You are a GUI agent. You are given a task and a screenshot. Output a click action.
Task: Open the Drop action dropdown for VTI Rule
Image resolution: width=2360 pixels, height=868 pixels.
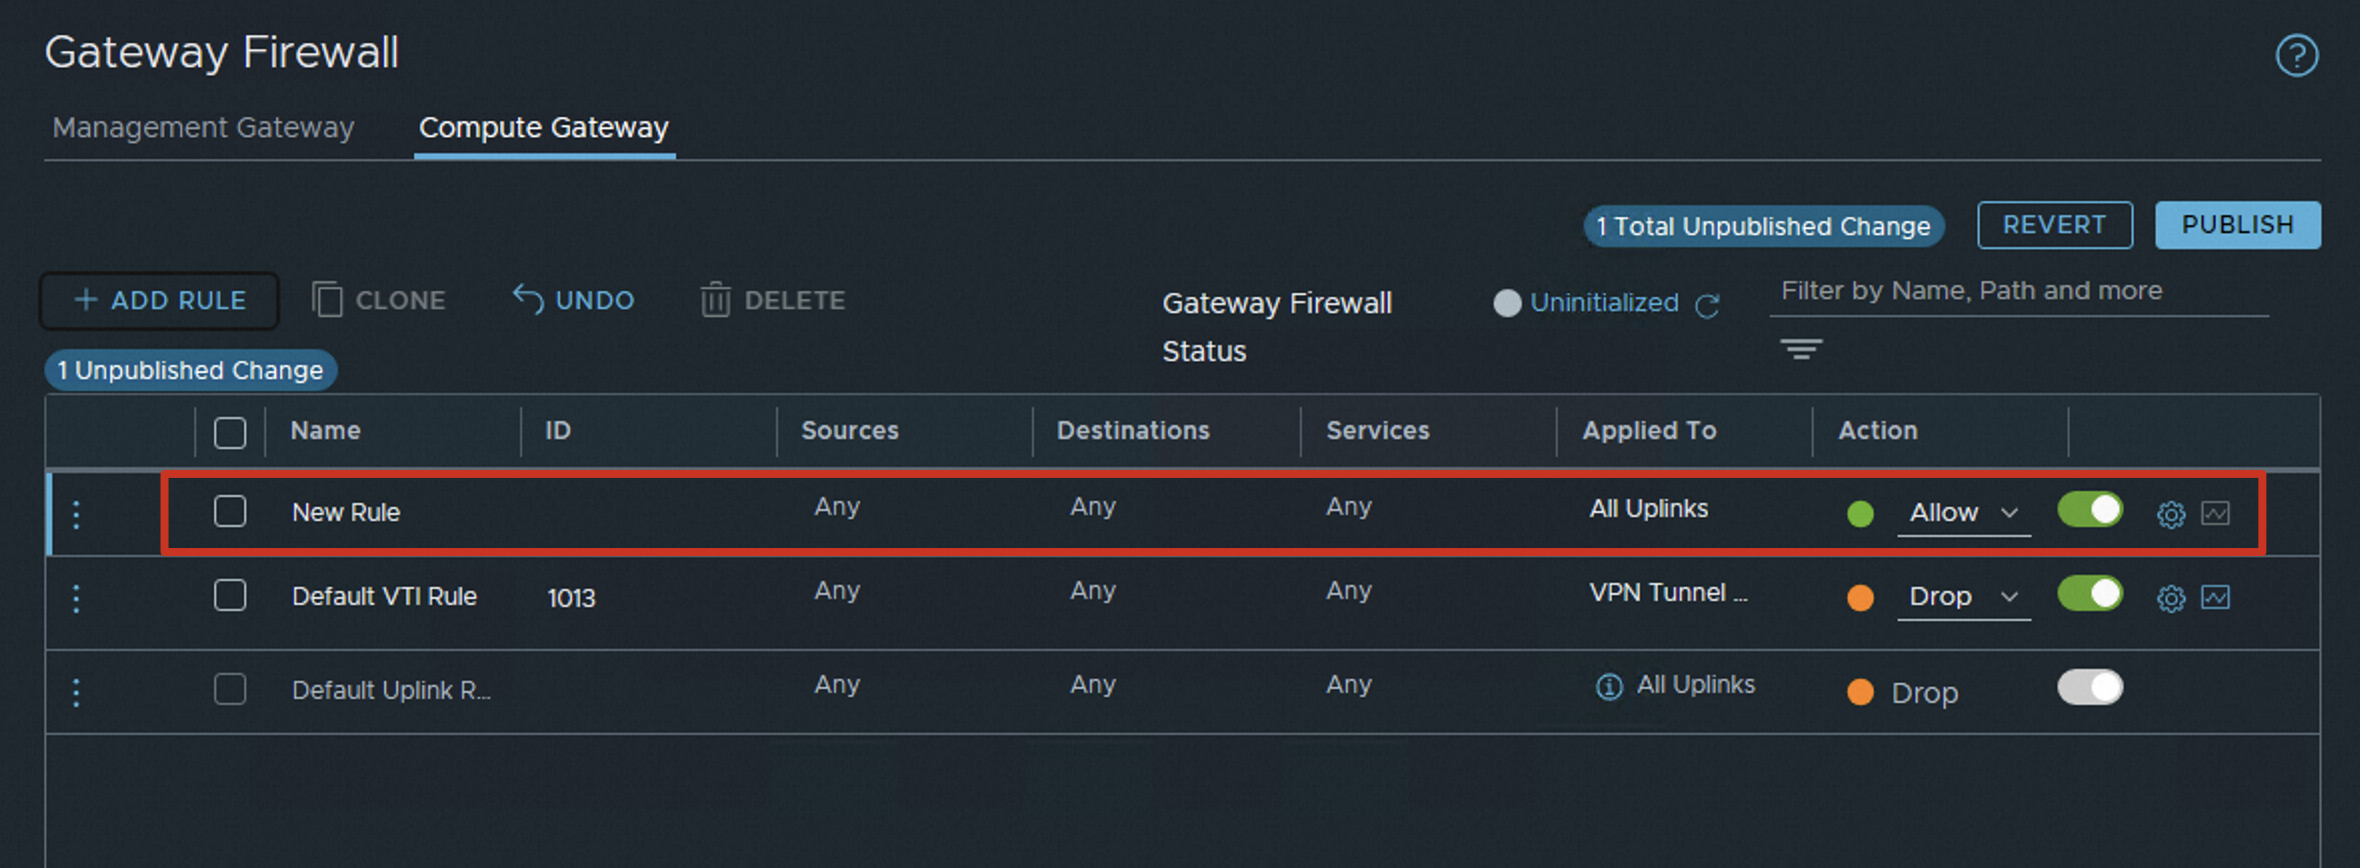click(x=1963, y=597)
